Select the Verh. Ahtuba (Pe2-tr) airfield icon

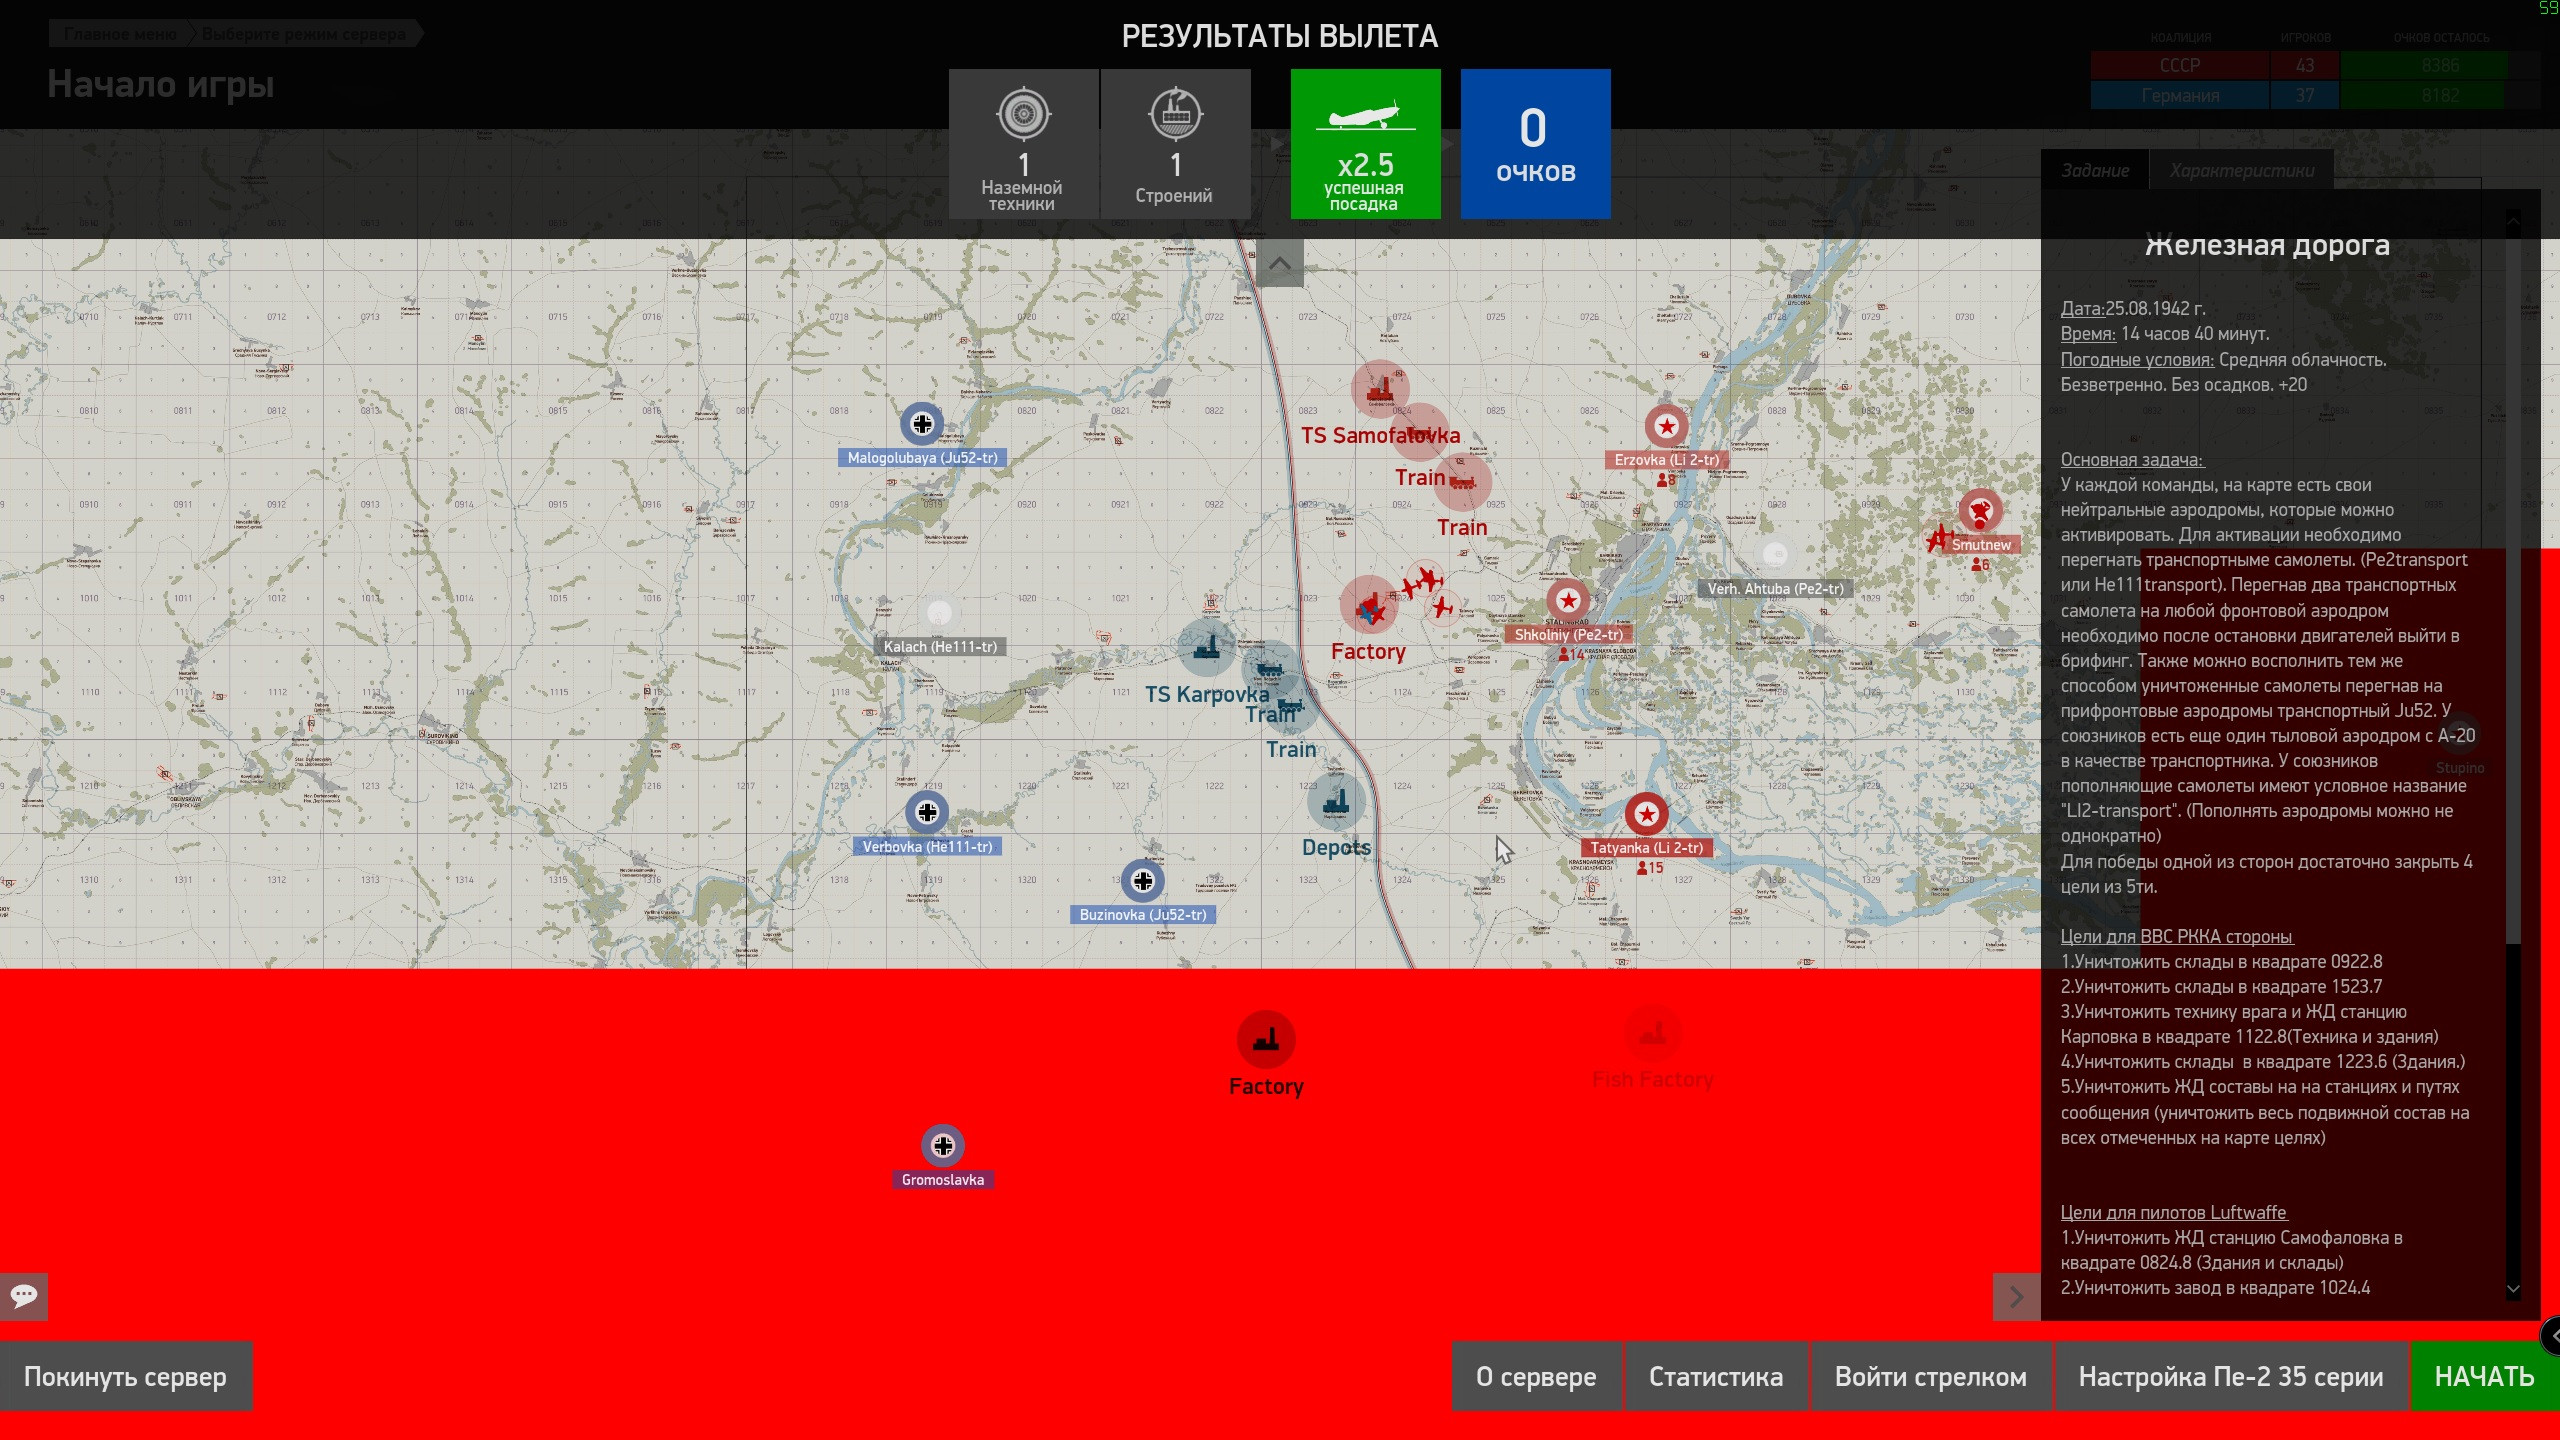1775,554
